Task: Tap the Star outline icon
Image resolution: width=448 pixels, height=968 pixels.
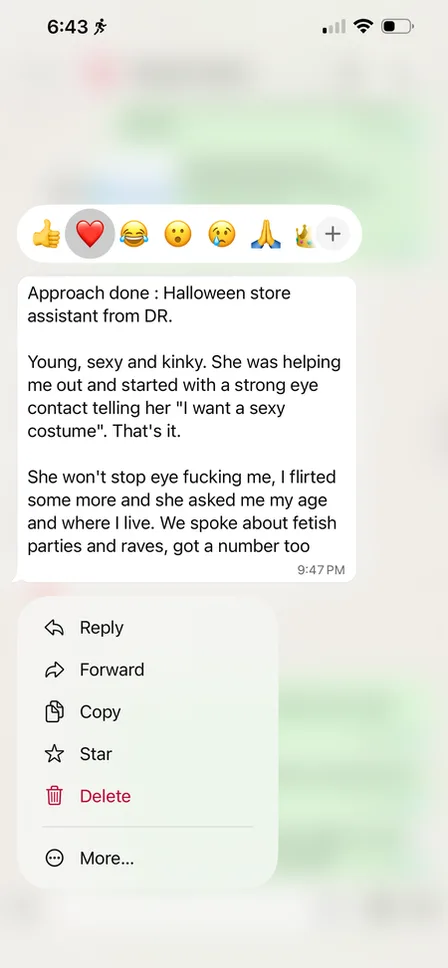Action: [55, 754]
